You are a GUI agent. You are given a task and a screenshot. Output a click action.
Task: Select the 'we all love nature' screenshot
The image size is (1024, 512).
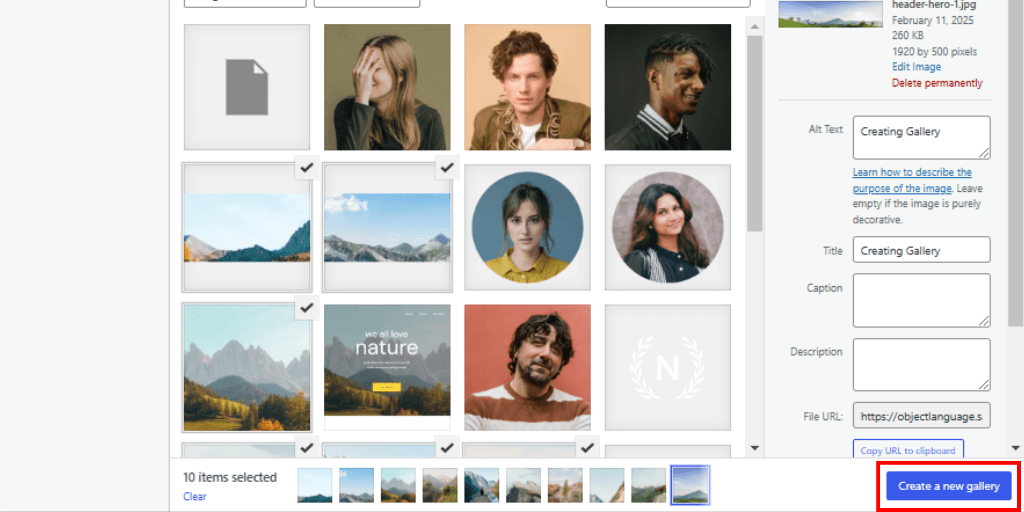[x=387, y=368]
